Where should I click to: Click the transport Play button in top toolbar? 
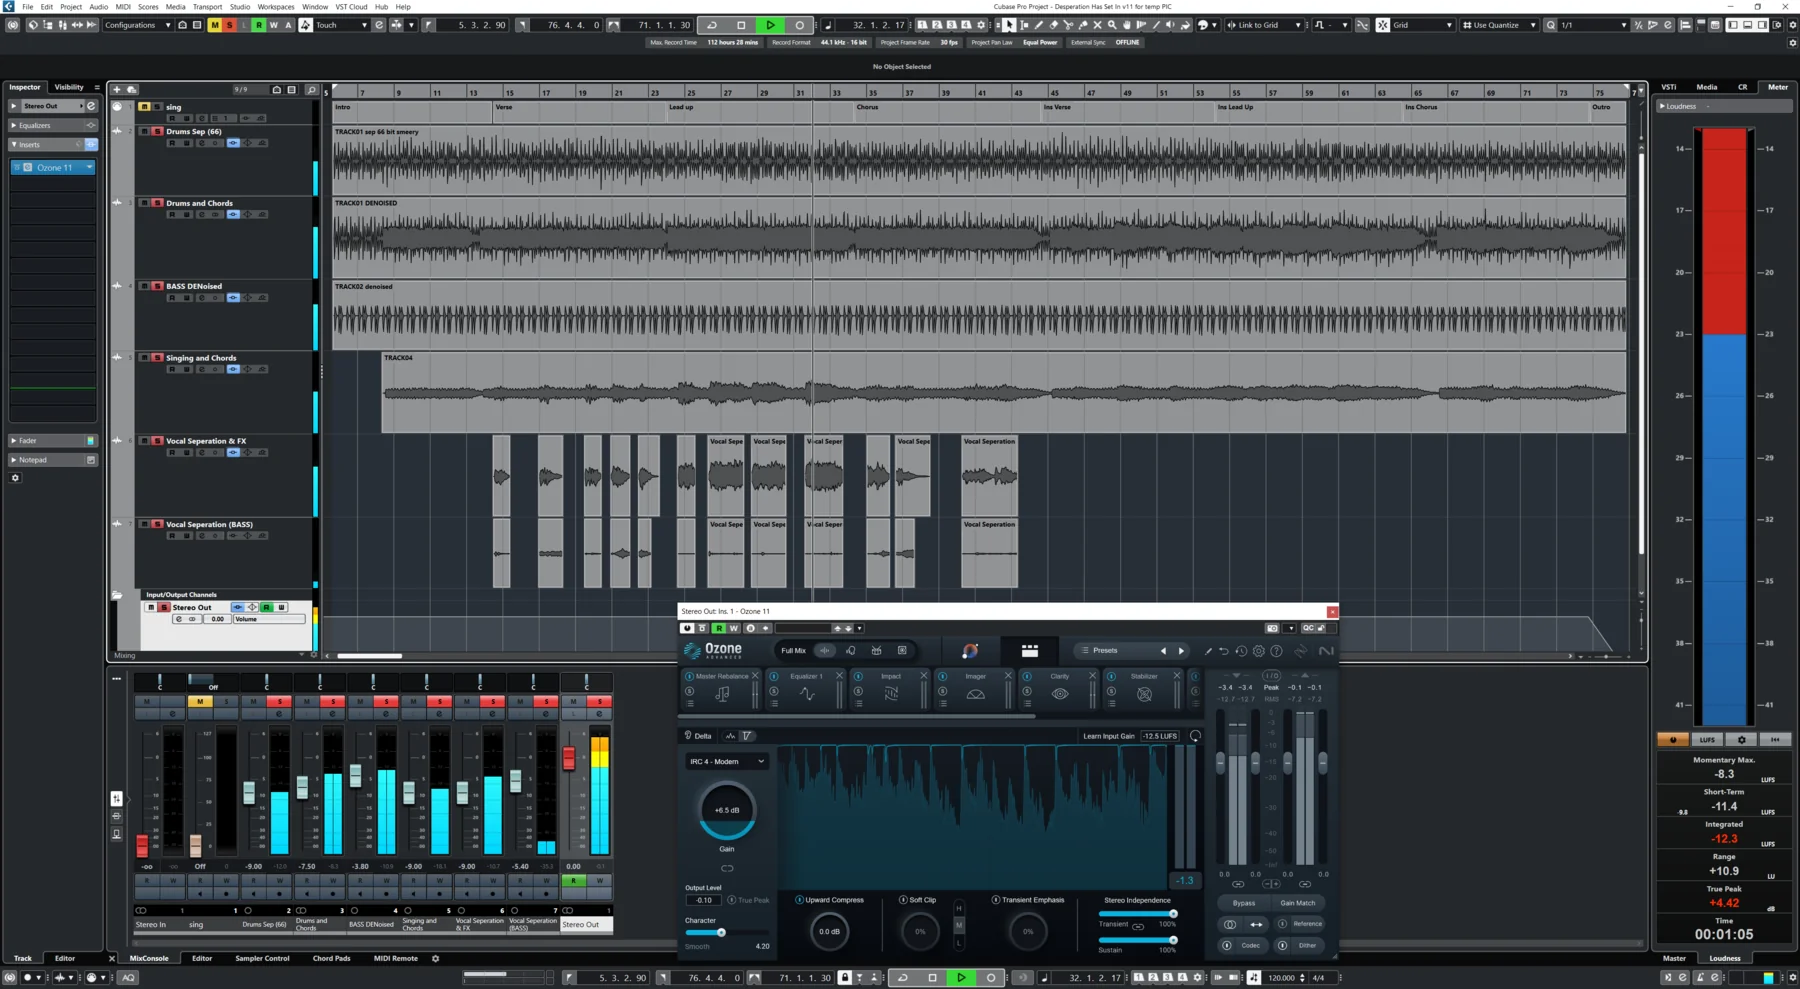[x=770, y=25]
